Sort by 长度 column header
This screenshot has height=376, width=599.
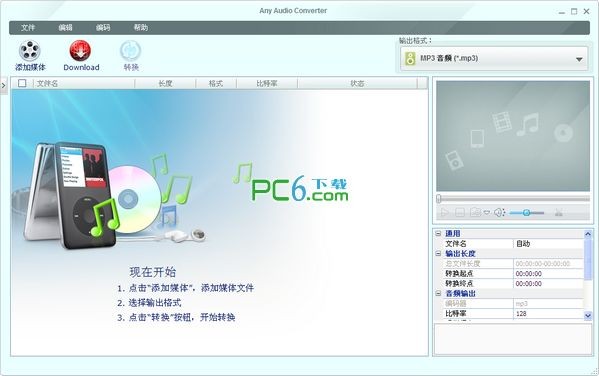click(x=165, y=83)
